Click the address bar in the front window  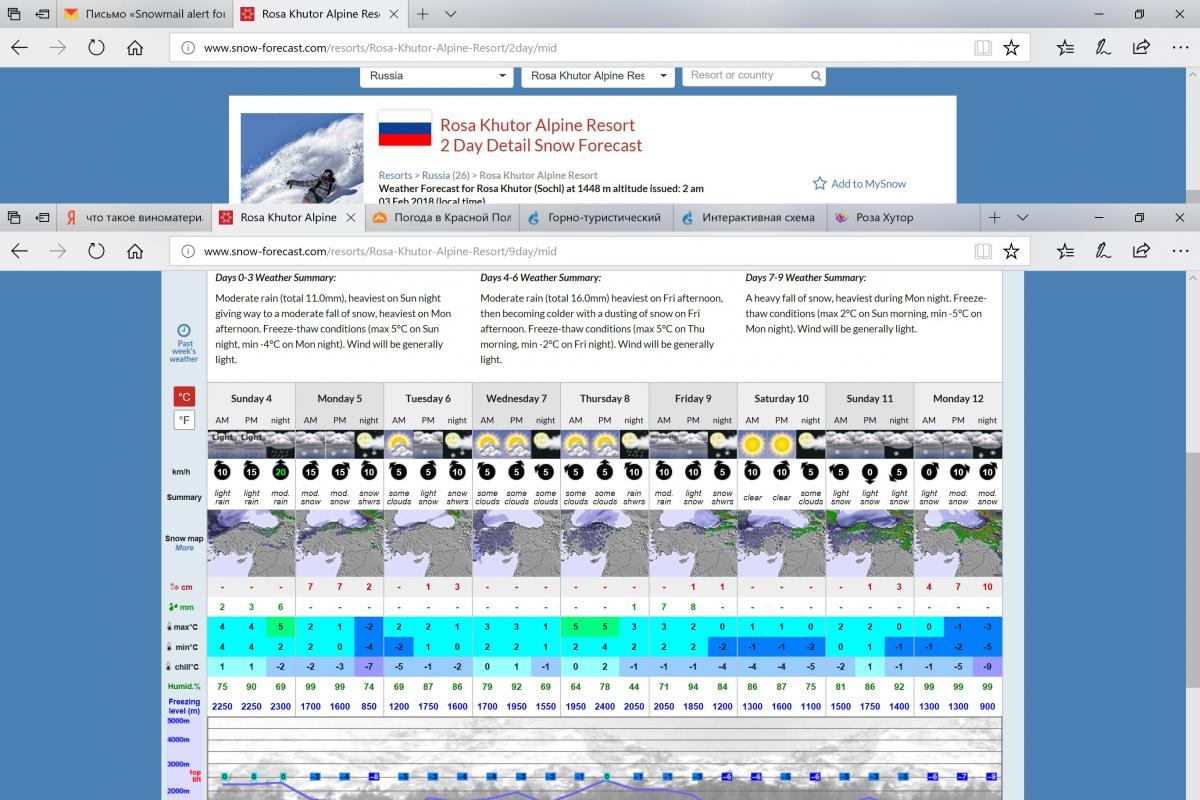tap(570, 251)
